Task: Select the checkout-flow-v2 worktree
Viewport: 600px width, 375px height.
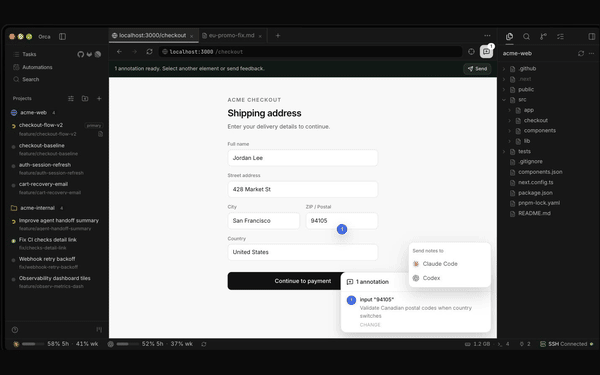Action: point(57,129)
